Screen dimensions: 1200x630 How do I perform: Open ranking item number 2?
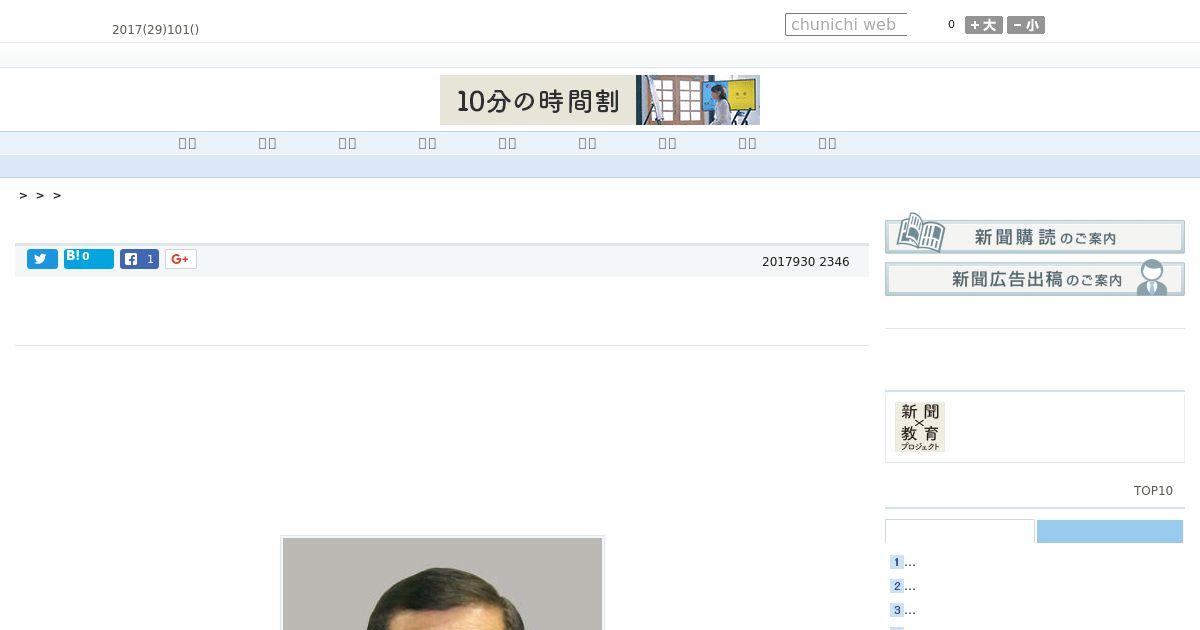click(903, 586)
